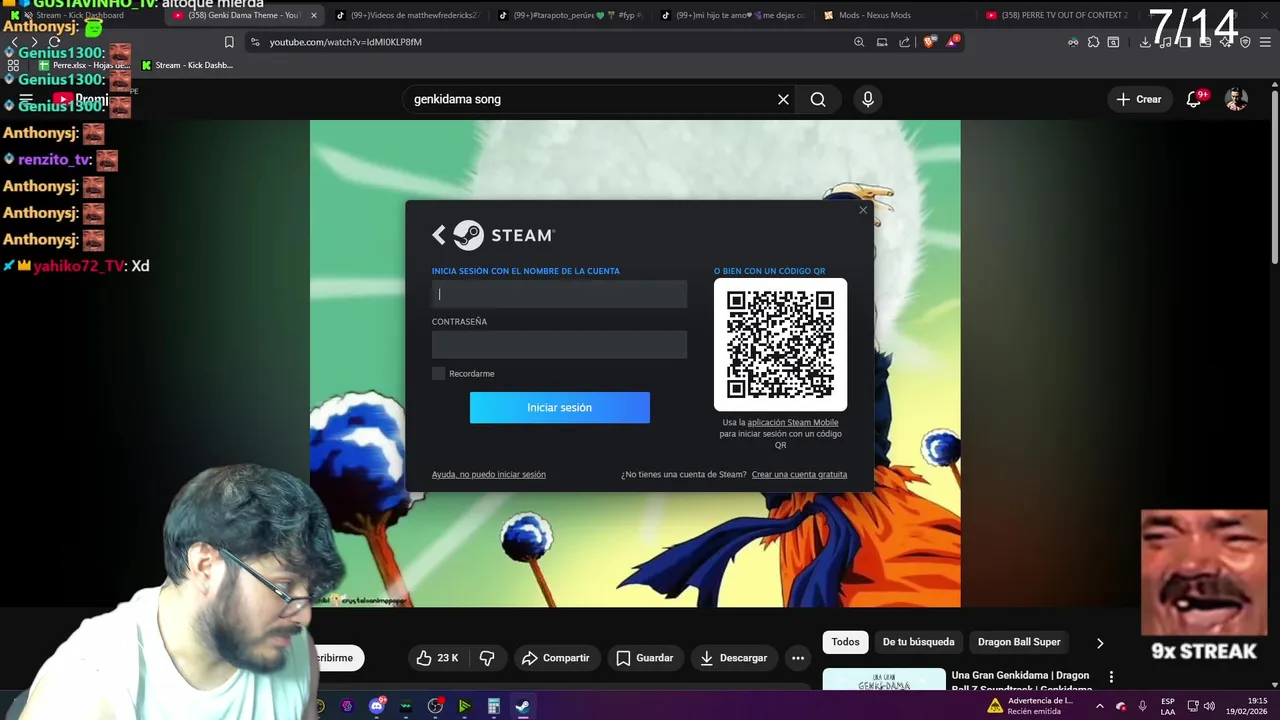Open 'Ayuda, no puedo iniciar sesión' link

[x=489, y=474]
